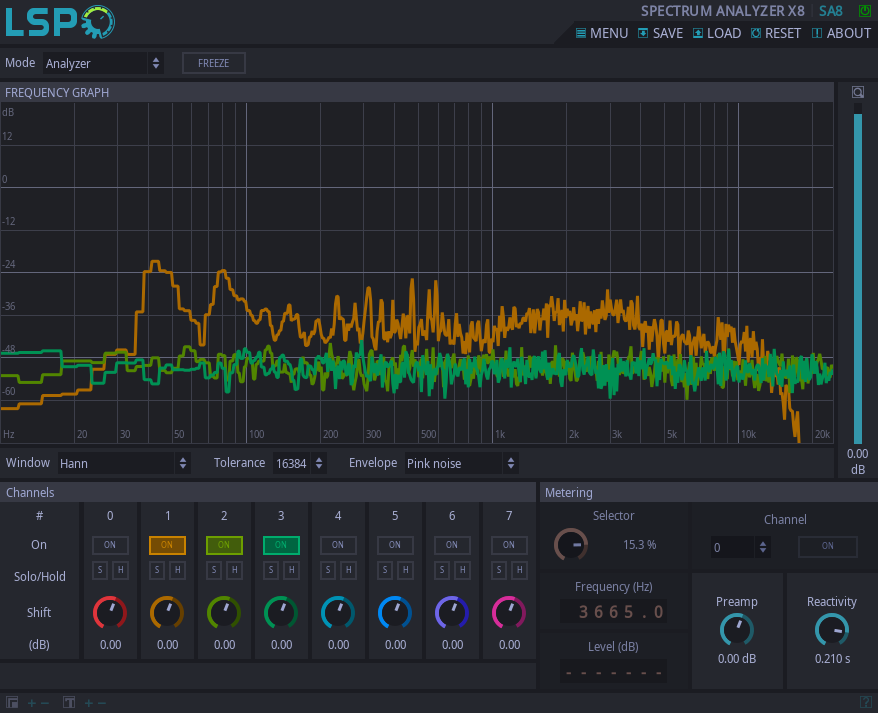Enable channel 0 ON button
The height and width of the screenshot is (713, 878).
tap(110, 545)
